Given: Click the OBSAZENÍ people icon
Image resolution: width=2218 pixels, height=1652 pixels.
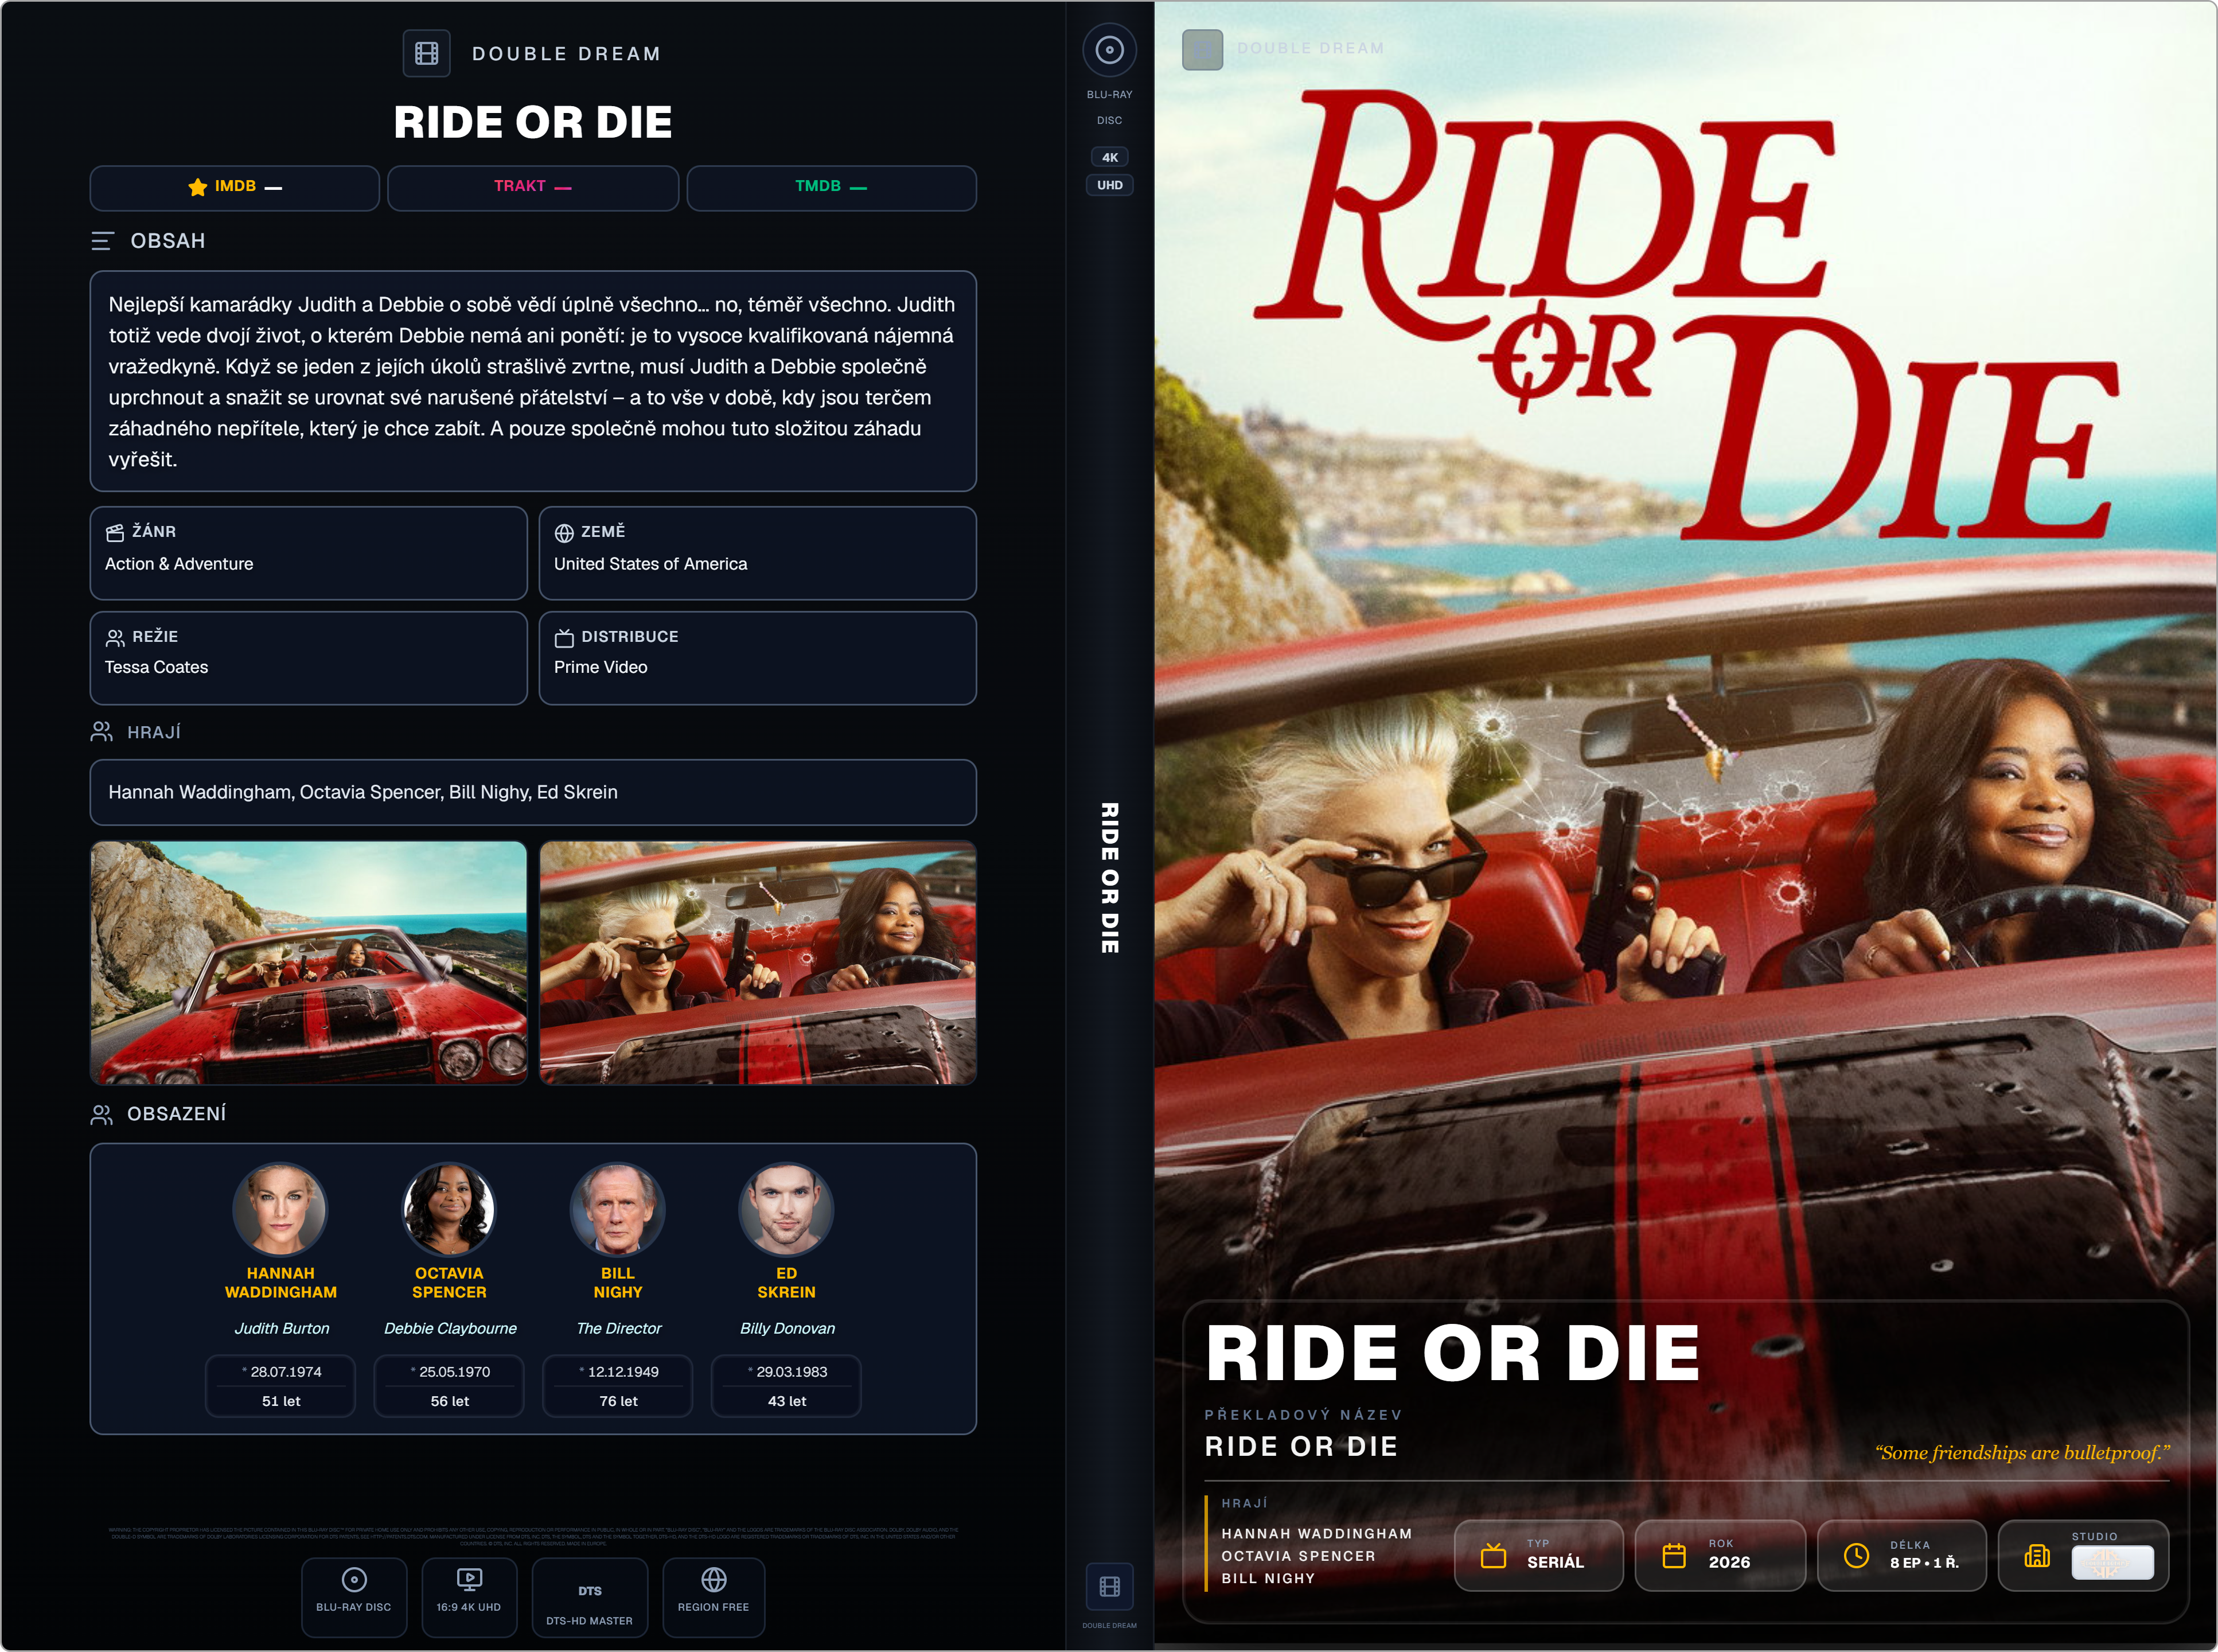Looking at the screenshot, I should 101,1114.
